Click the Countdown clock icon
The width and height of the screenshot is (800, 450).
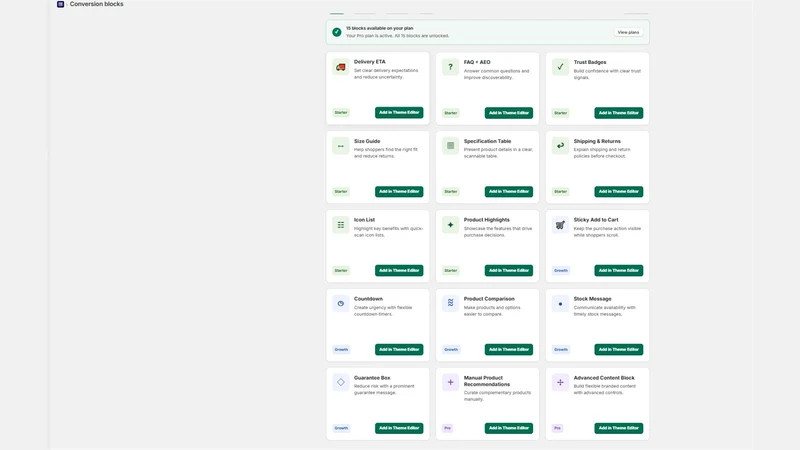(x=341, y=304)
